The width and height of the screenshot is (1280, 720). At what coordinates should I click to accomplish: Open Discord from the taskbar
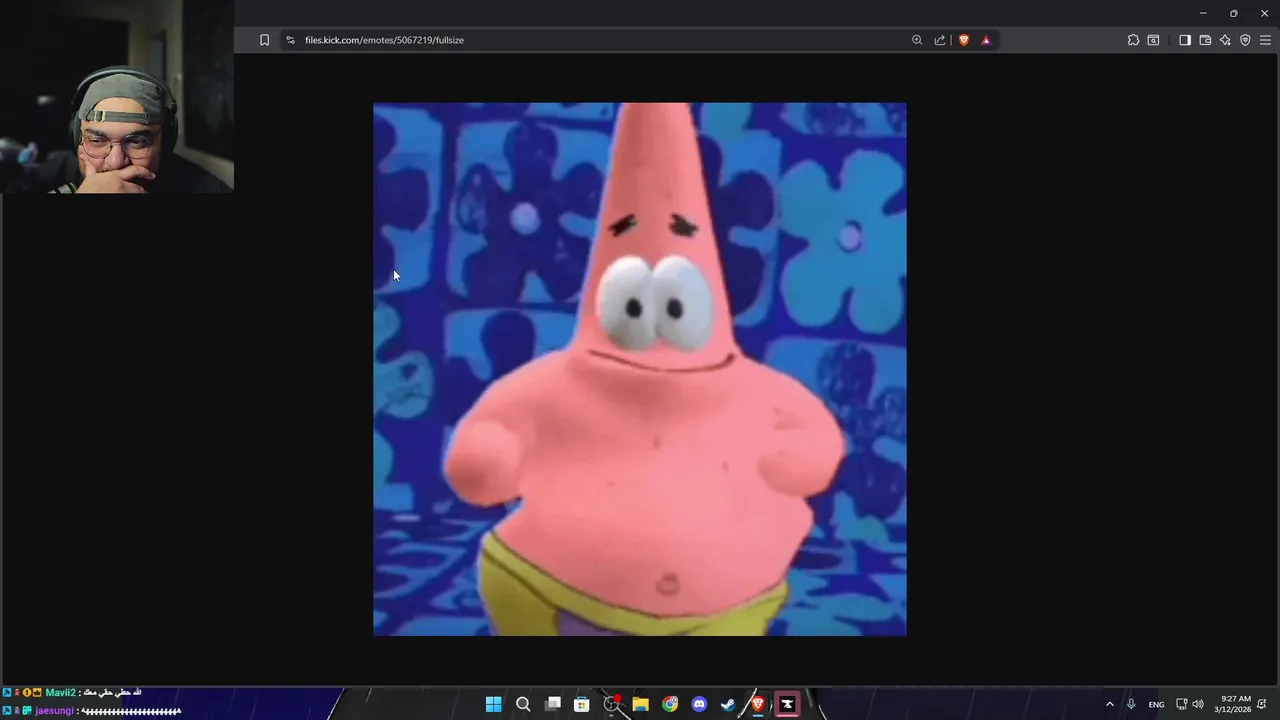pyautogui.click(x=699, y=704)
